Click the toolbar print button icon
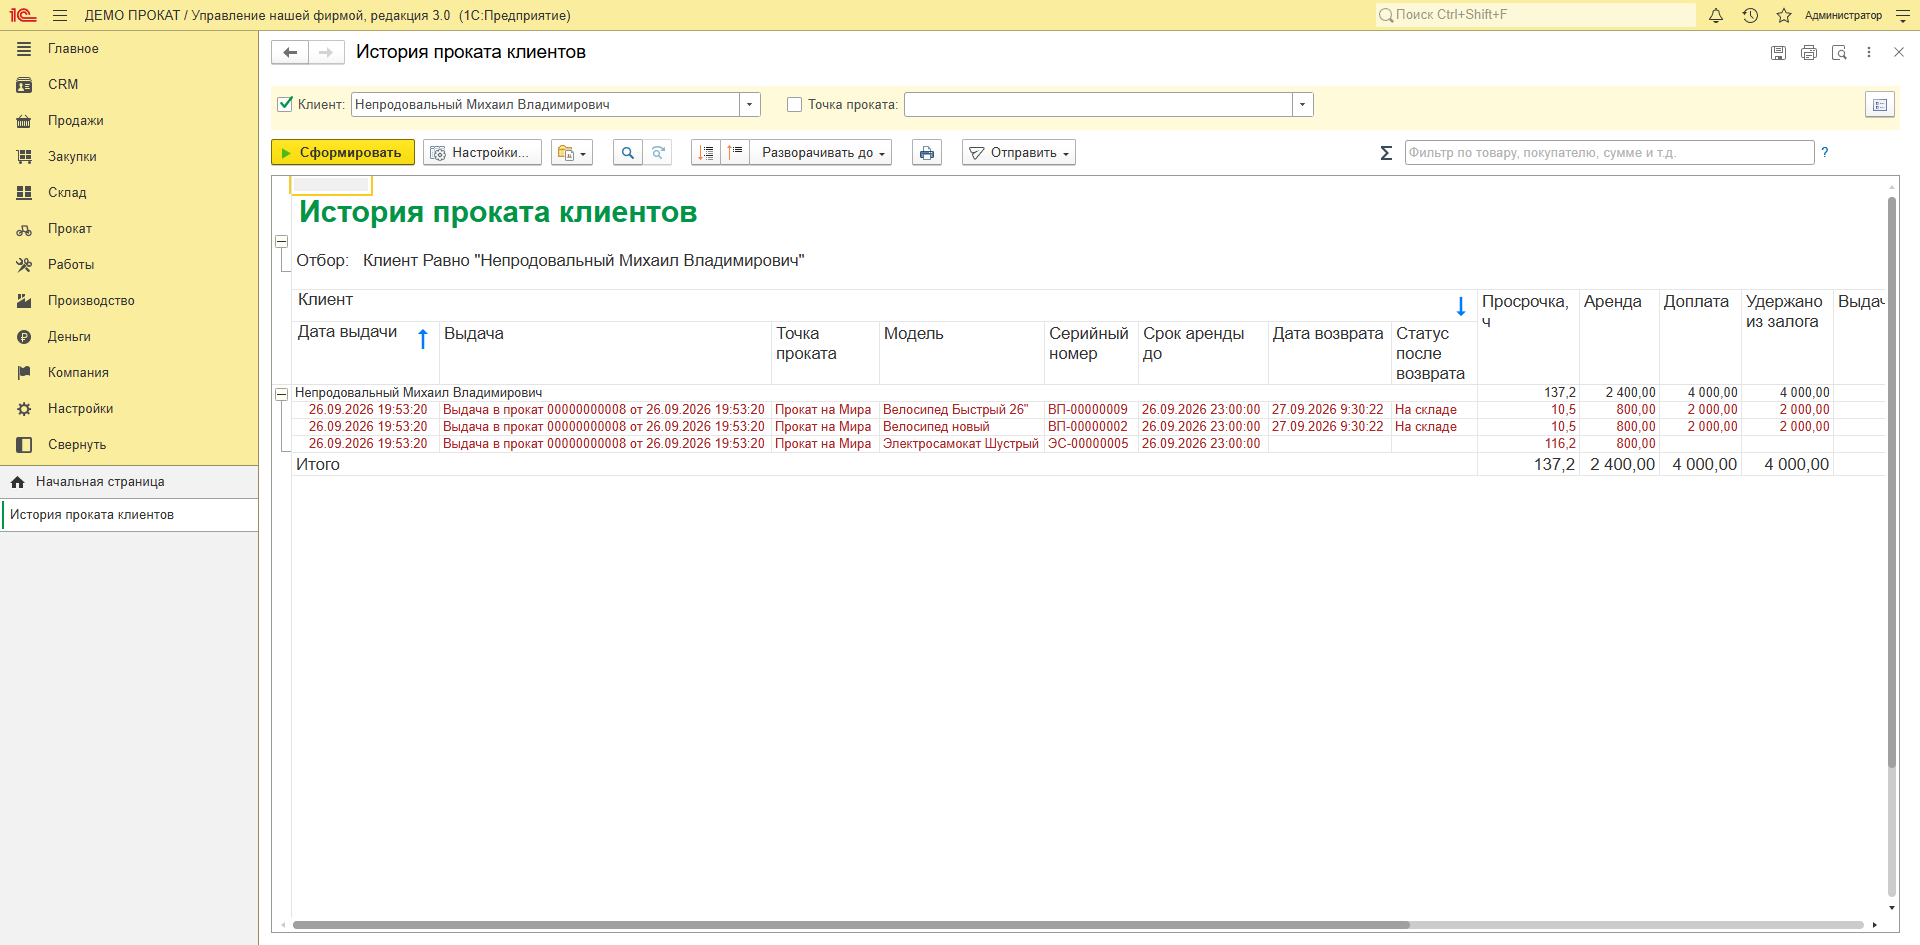This screenshot has width=1920, height=945. pyautogui.click(x=927, y=152)
